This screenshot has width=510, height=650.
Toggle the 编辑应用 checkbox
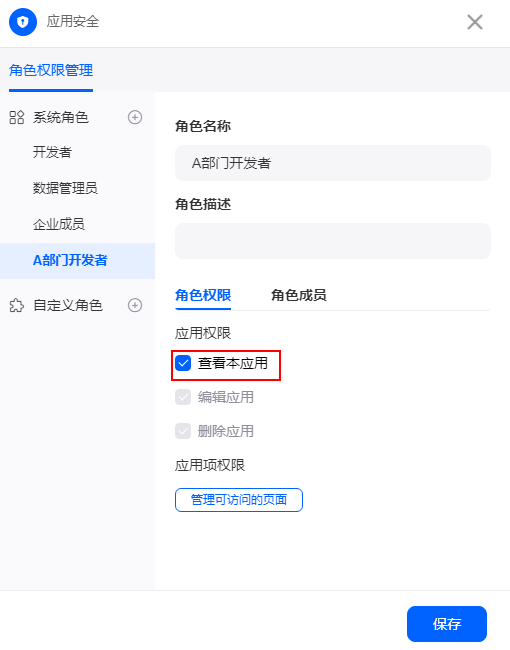click(x=183, y=397)
